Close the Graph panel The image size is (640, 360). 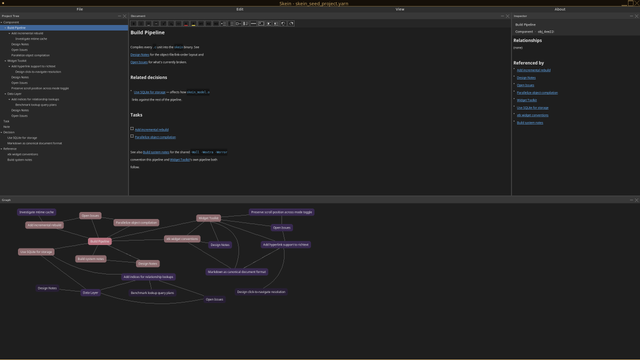[636, 200]
